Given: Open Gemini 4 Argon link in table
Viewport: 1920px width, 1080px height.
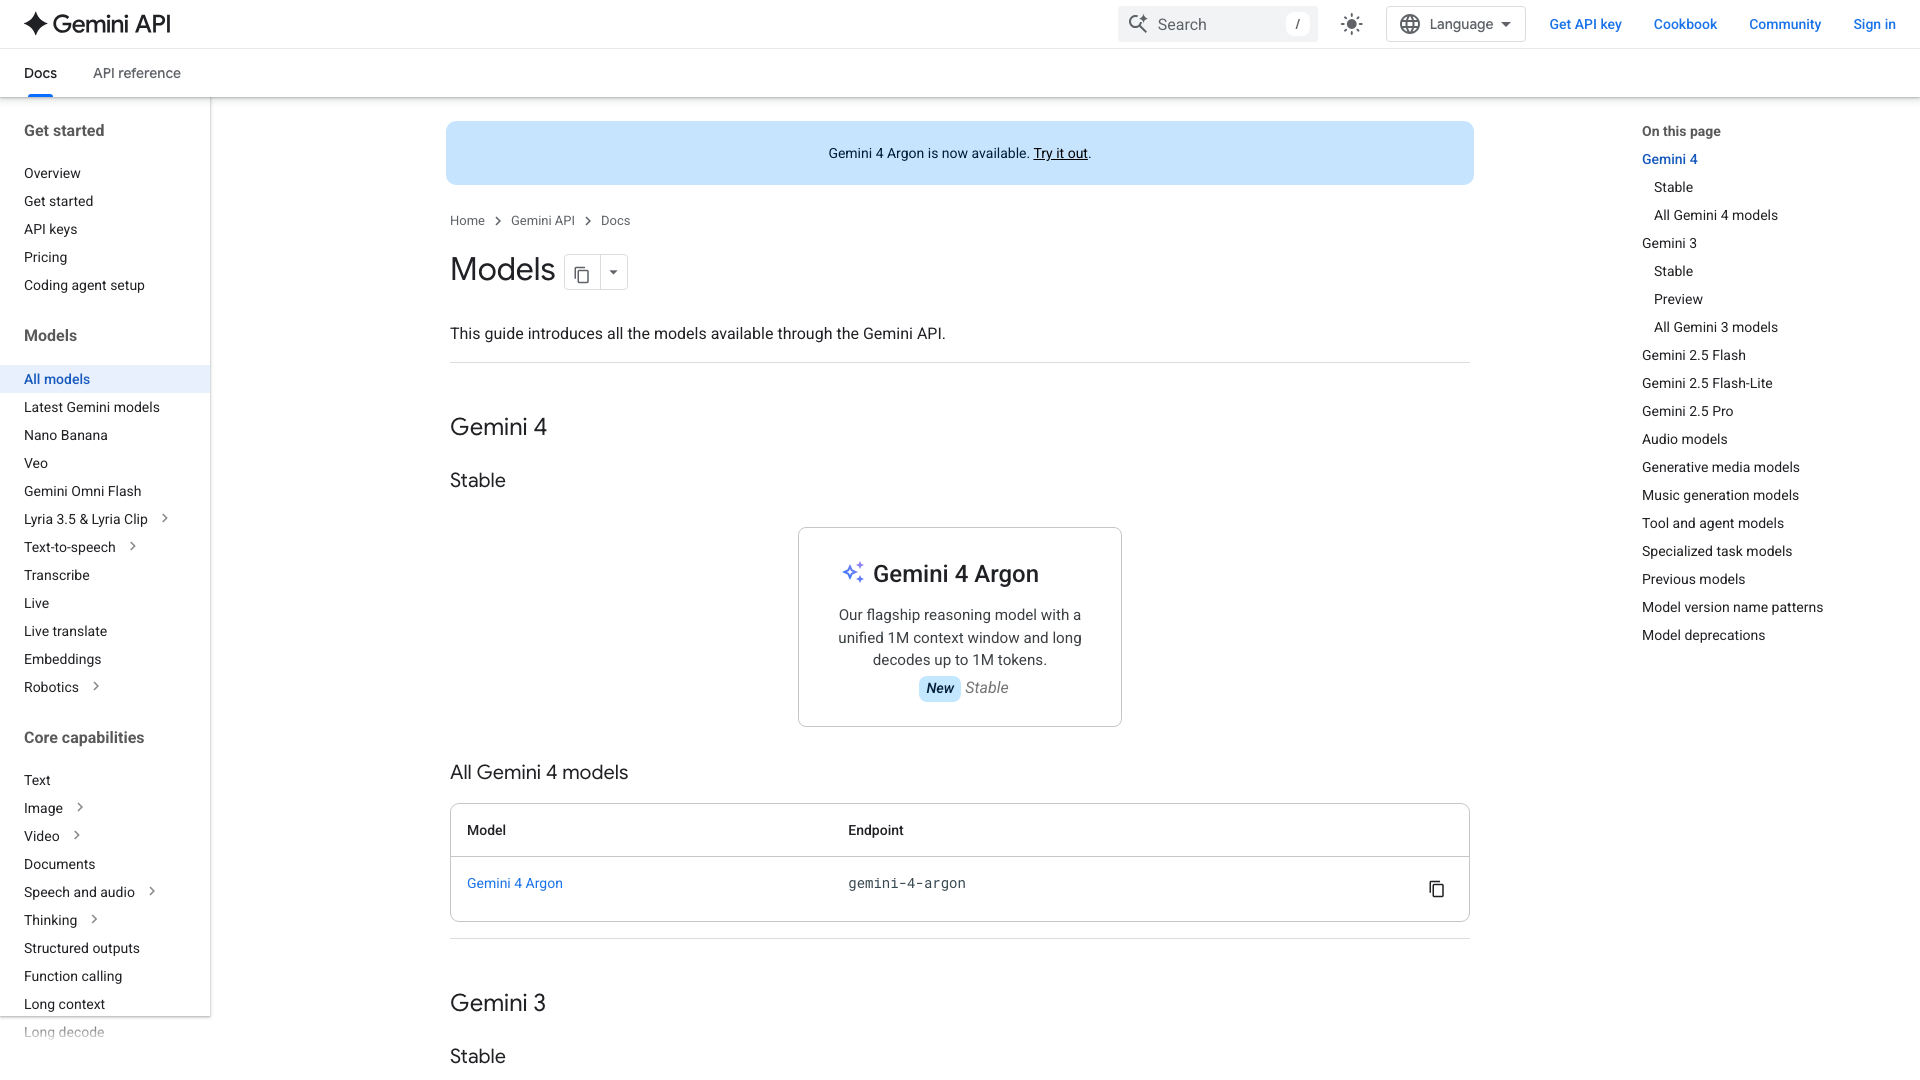Looking at the screenshot, I should (515, 883).
